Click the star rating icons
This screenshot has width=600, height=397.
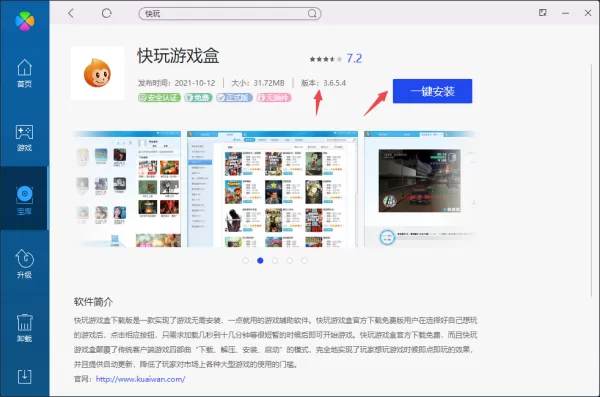pos(326,59)
